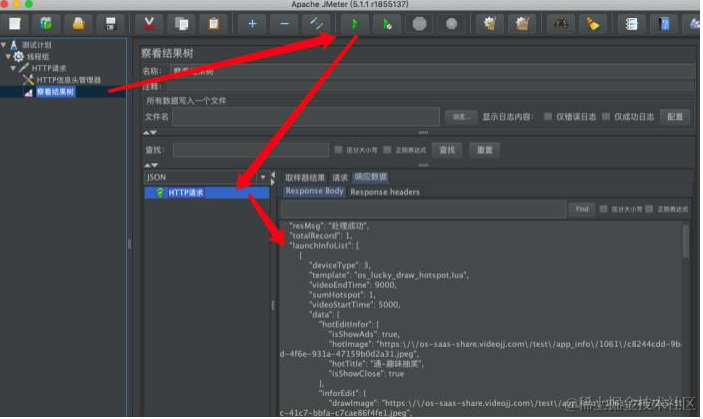Select HTTP信息头管理器 in the tree
Viewport: 703px width, 419px height.
(x=69, y=80)
